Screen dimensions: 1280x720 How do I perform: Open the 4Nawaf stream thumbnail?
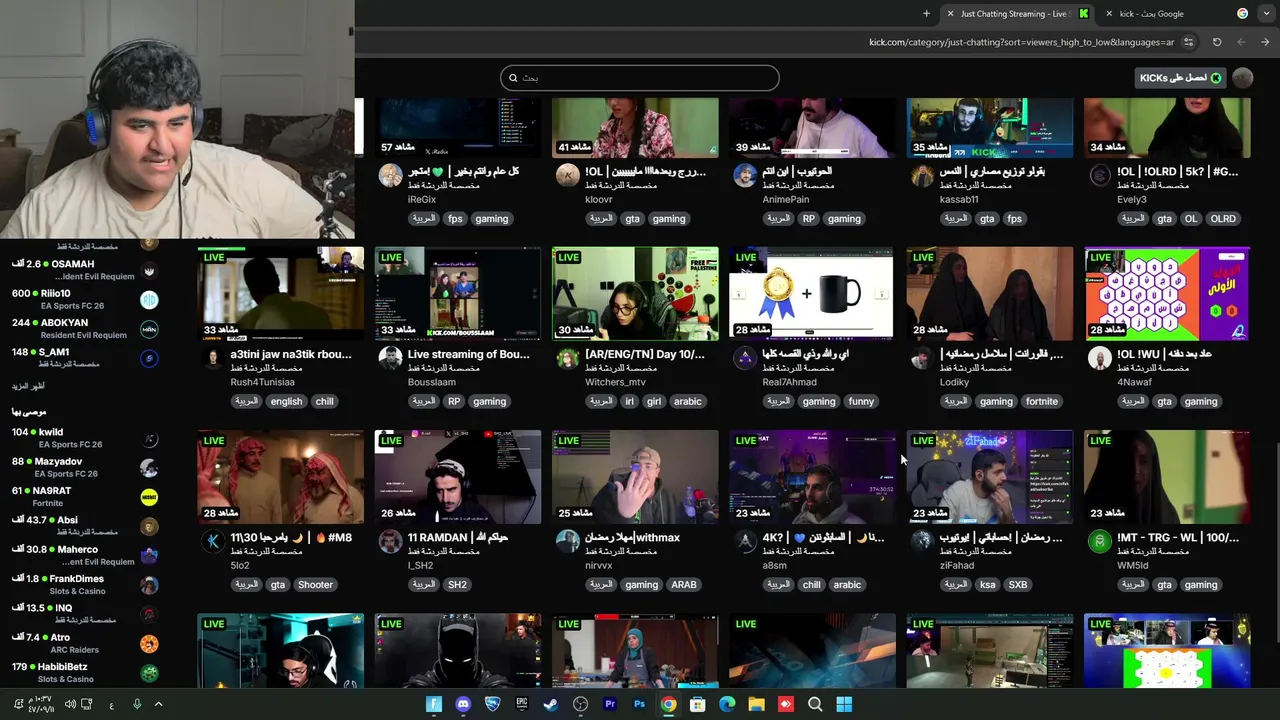pyautogui.click(x=1167, y=293)
